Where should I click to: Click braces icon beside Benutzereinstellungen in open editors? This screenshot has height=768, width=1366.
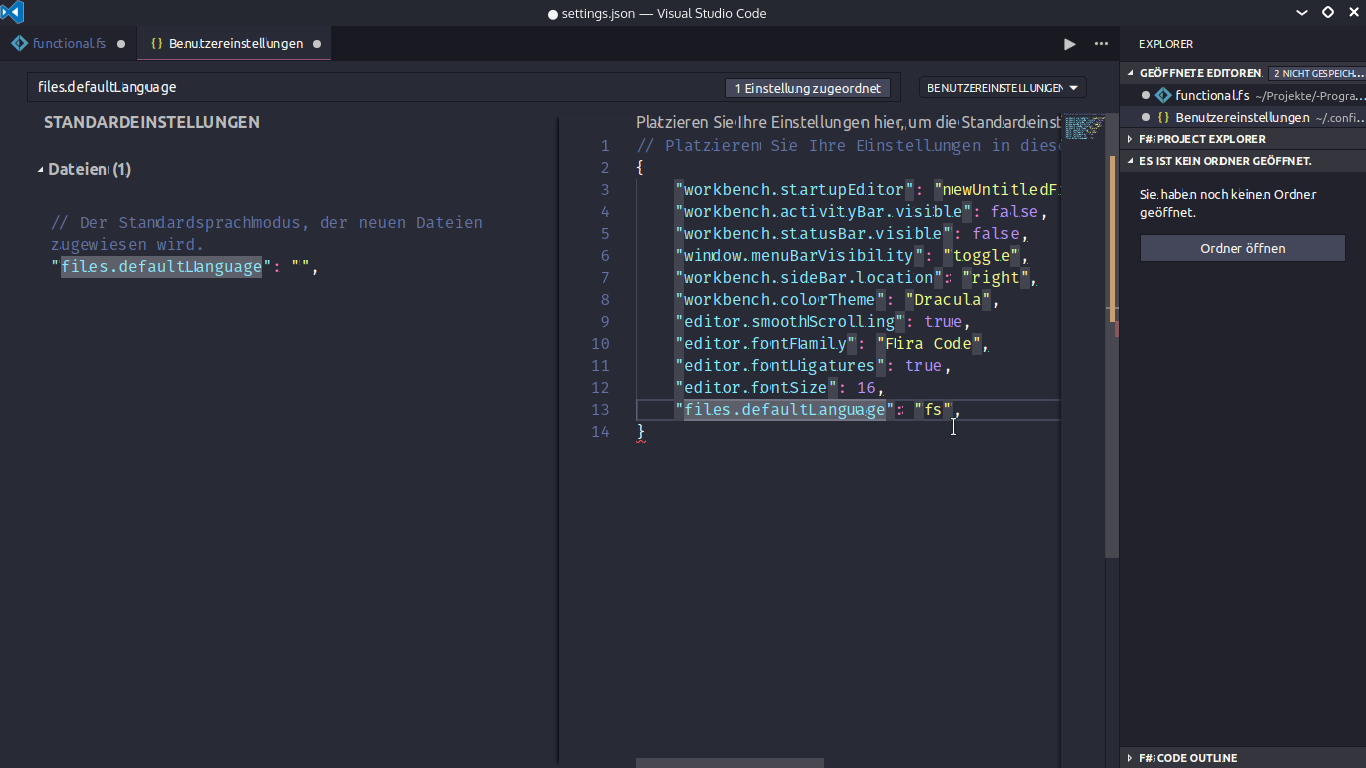point(1163,118)
